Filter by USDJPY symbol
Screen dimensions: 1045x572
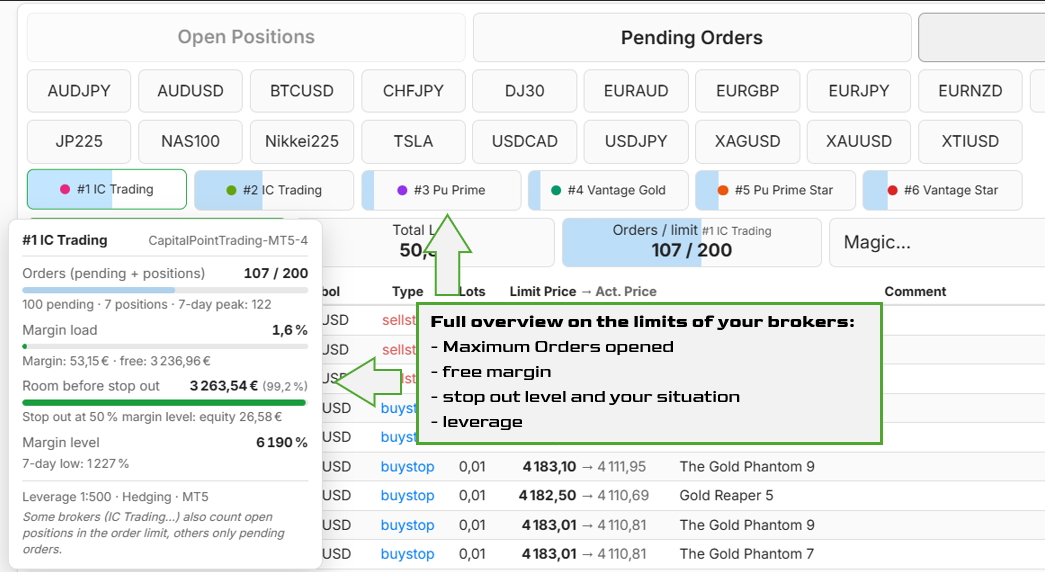[636, 141]
